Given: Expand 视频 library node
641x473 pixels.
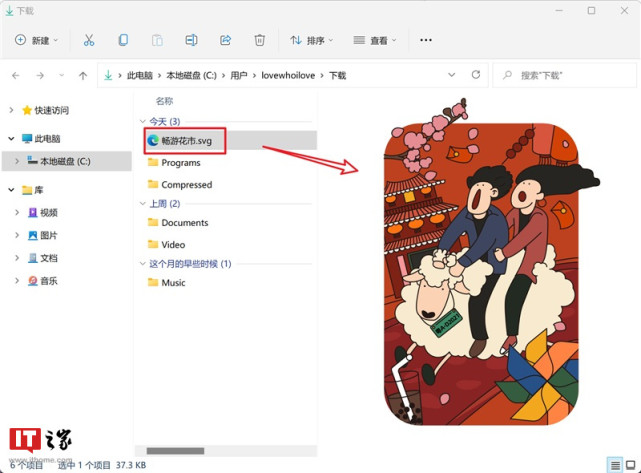Looking at the screenshot, I should [17, 212].
